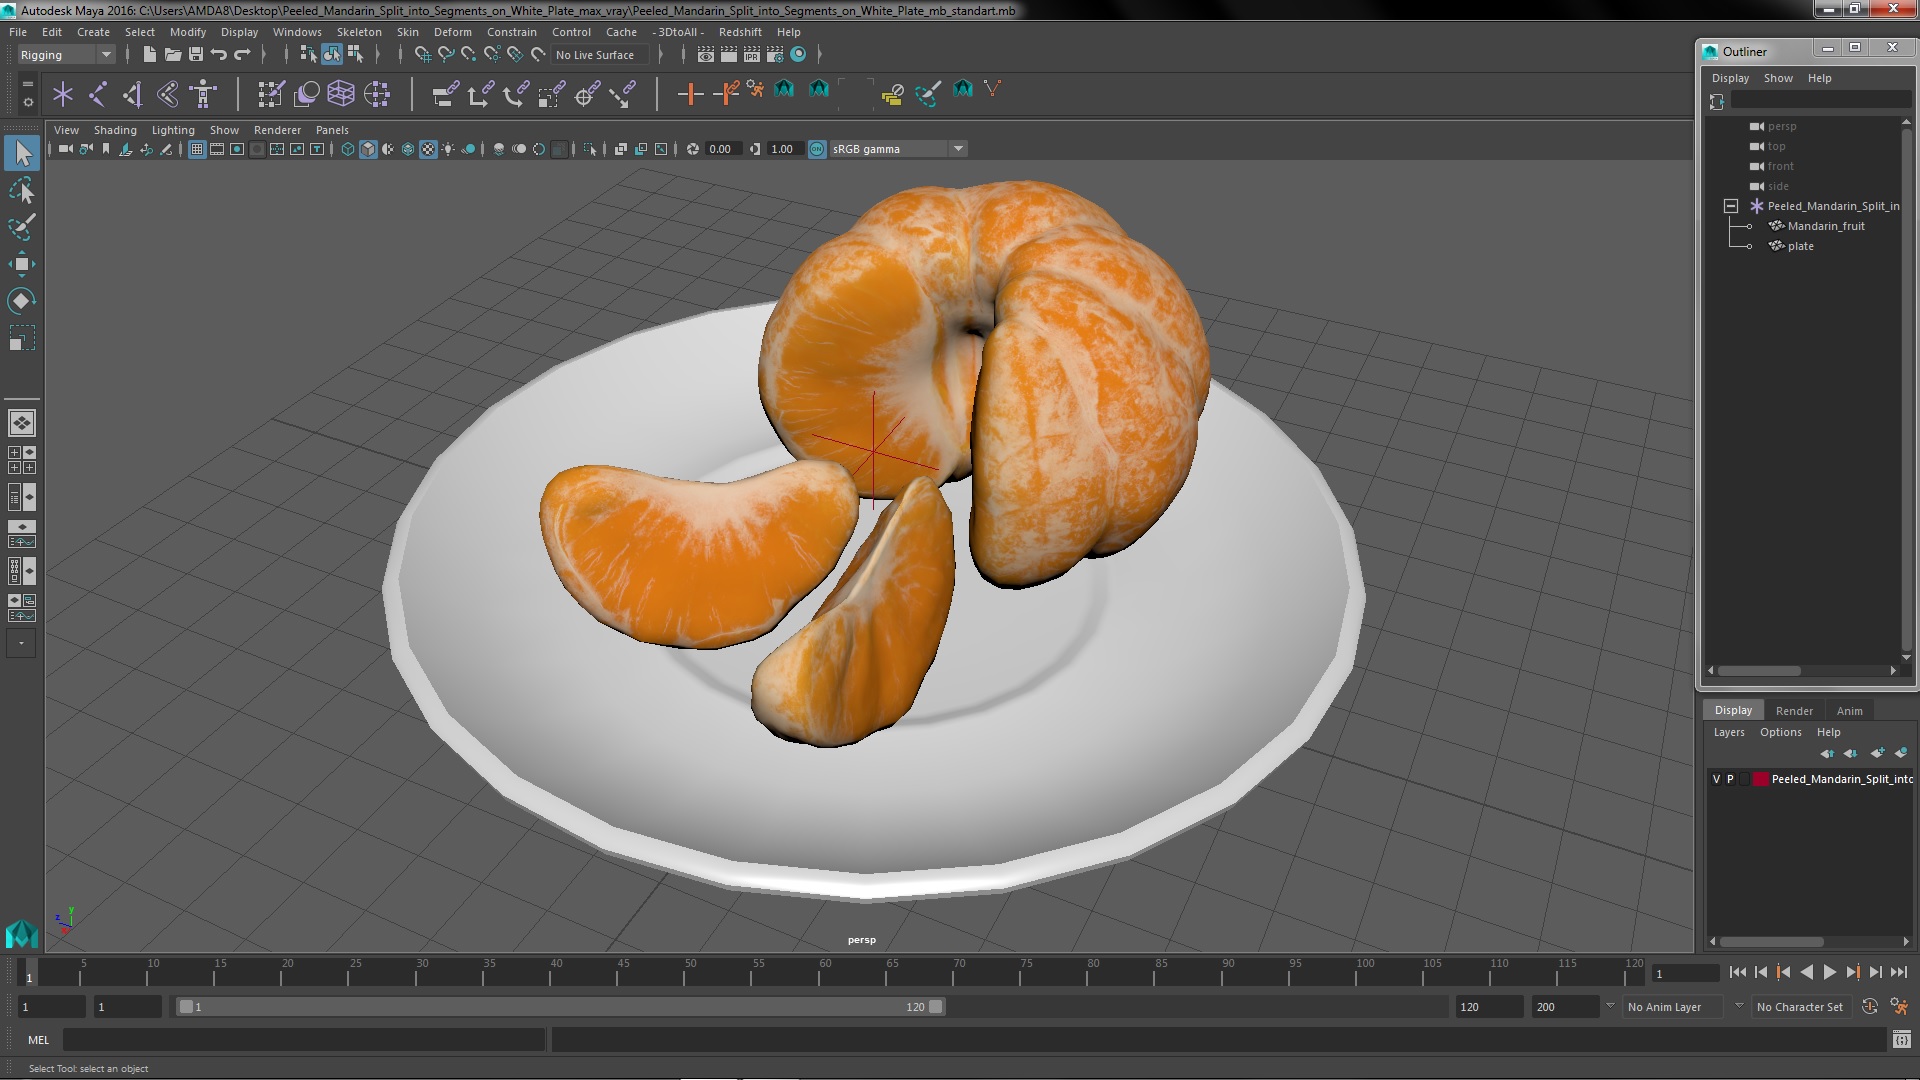The width and height of the screenshot is (1920, 1080).
Task: Open the Layers menu in Layer Editor
Action: point(1728,732)
